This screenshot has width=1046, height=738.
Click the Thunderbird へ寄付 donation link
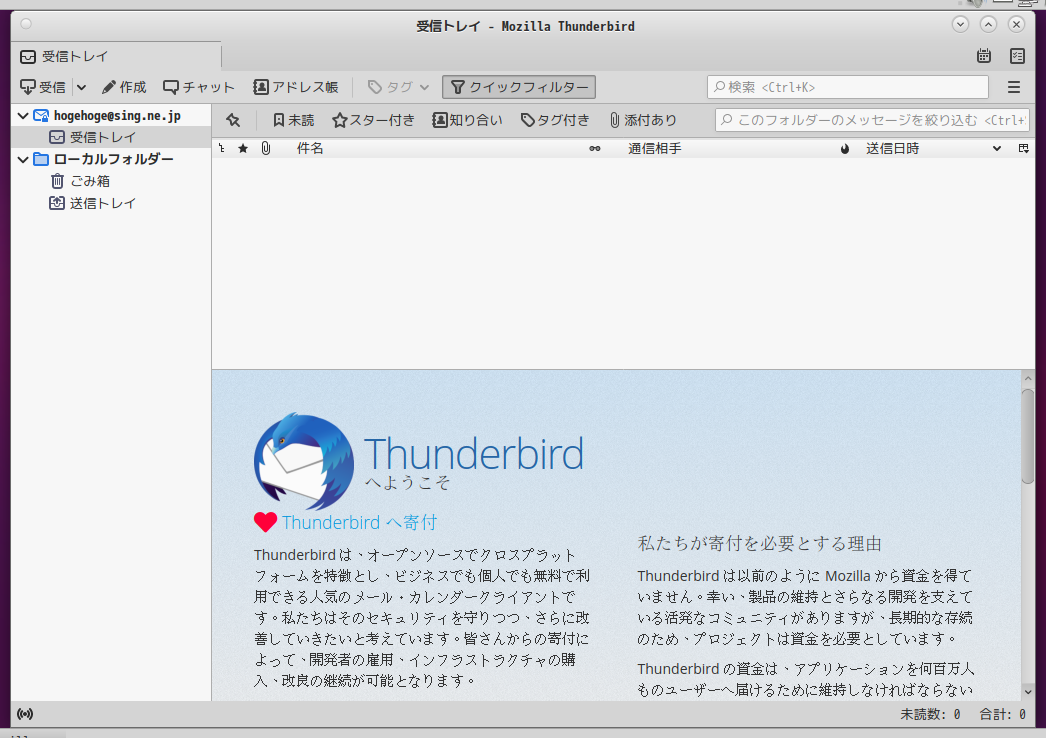360,522
